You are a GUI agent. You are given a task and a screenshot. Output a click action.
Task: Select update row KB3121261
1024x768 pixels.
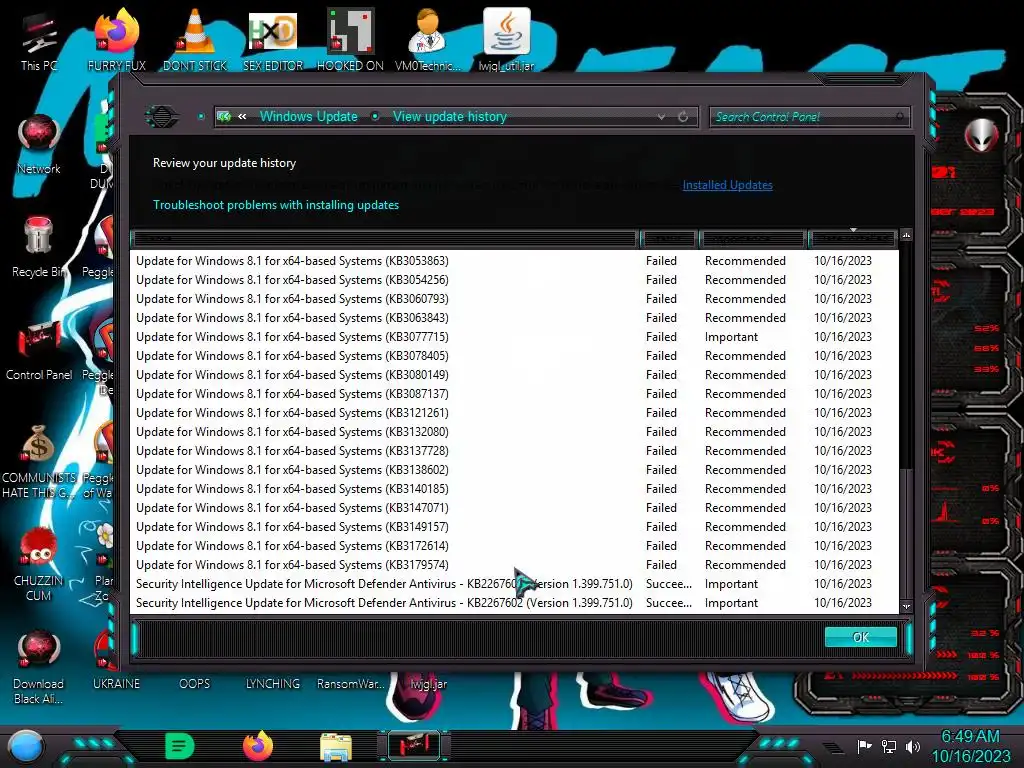(x=514, y=412)
